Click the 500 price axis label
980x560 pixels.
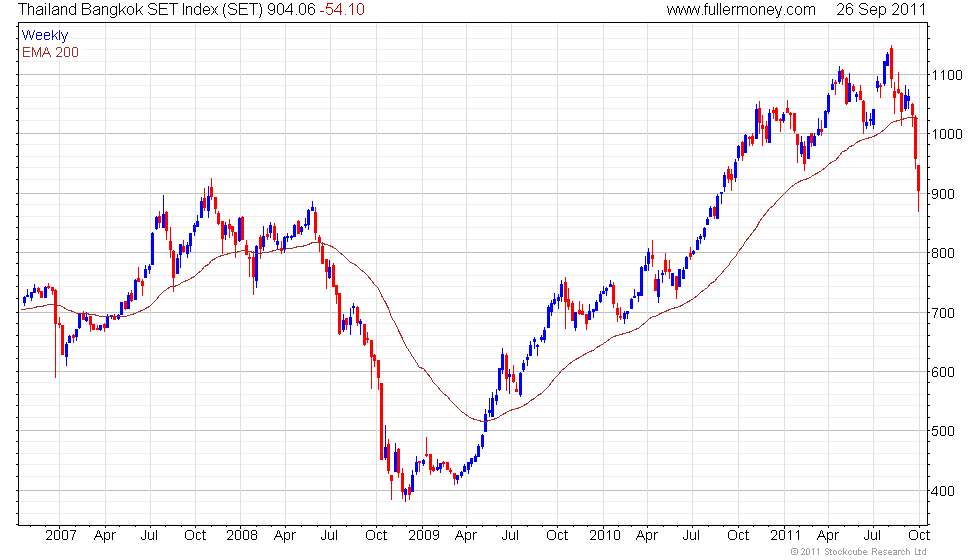coord(943,431)
